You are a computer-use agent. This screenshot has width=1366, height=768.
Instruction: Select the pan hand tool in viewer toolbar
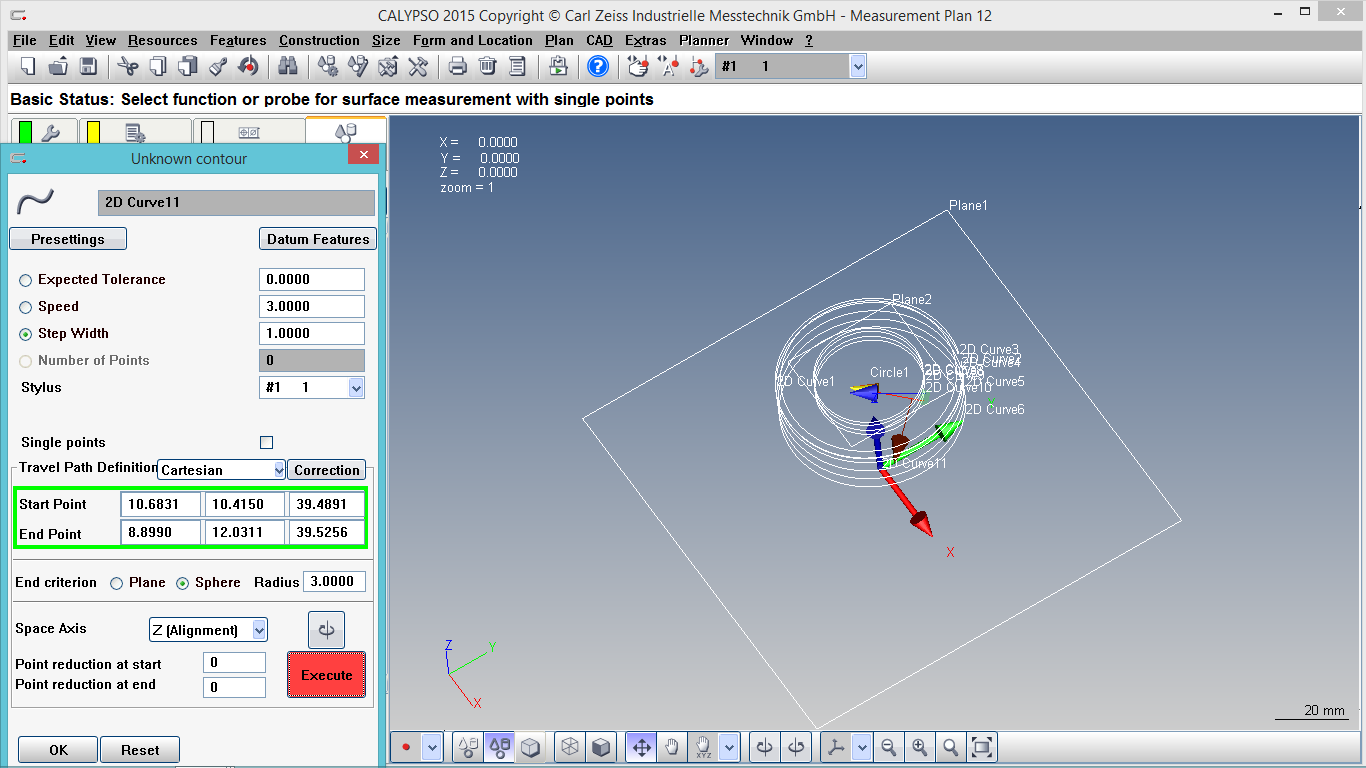tap(671, 747)
